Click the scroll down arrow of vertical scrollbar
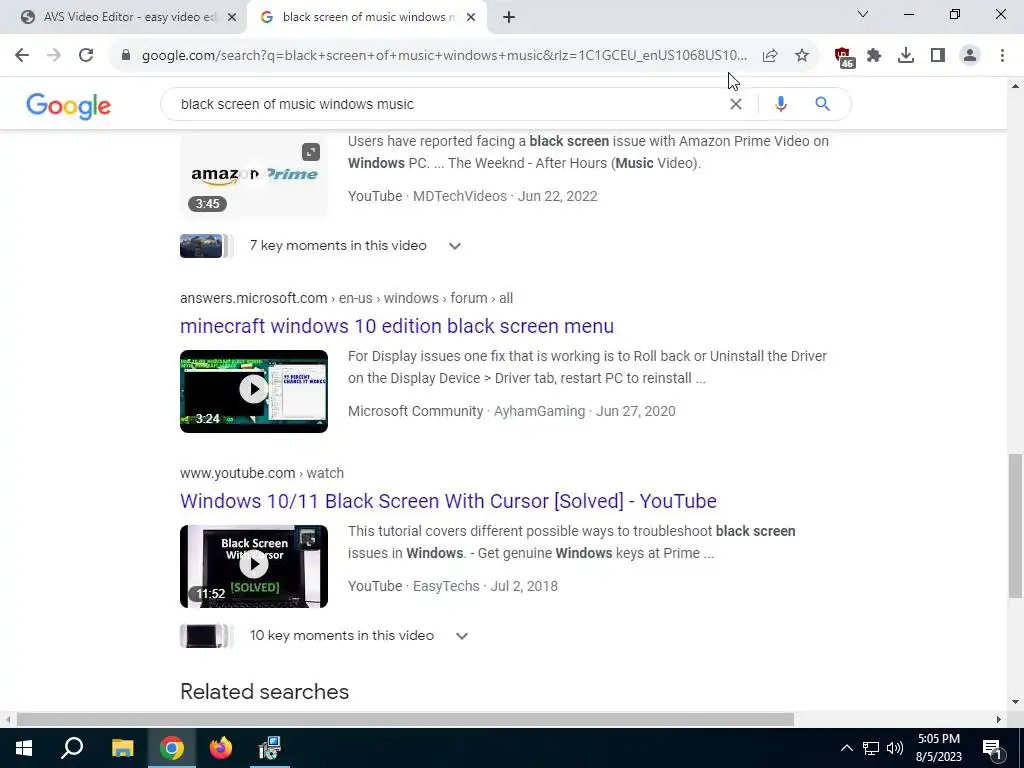Screen dimensions: 1024x768 [1016, 702]
